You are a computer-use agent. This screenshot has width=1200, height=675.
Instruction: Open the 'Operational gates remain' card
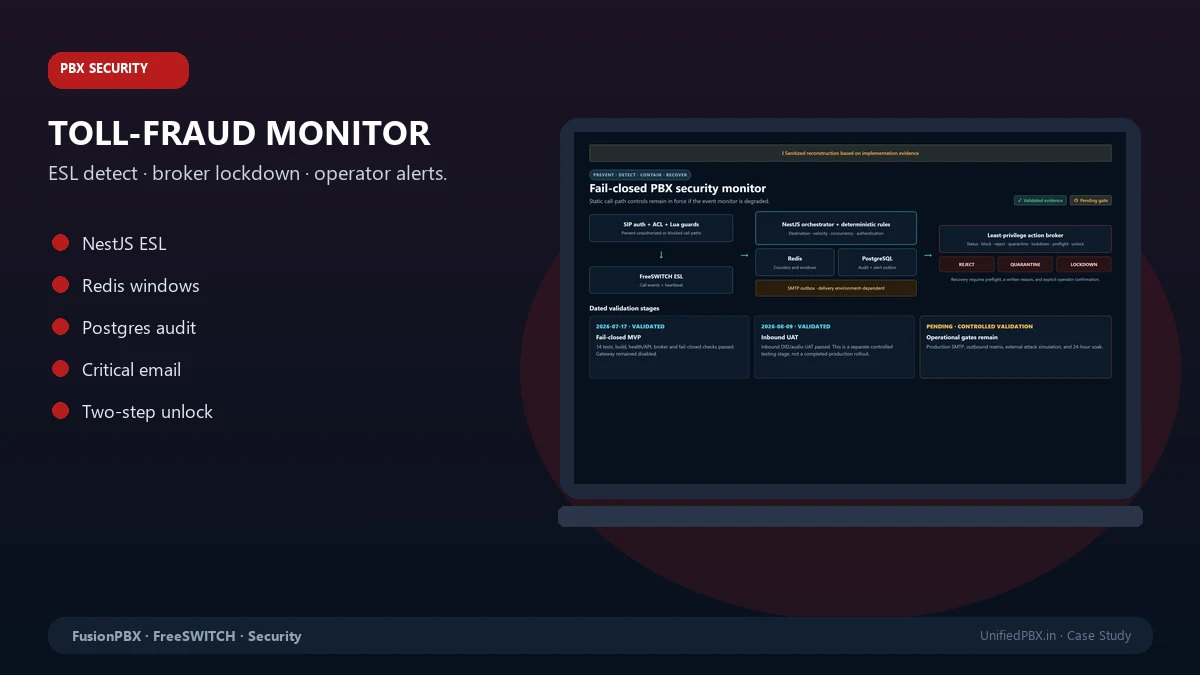(1015, 347)
